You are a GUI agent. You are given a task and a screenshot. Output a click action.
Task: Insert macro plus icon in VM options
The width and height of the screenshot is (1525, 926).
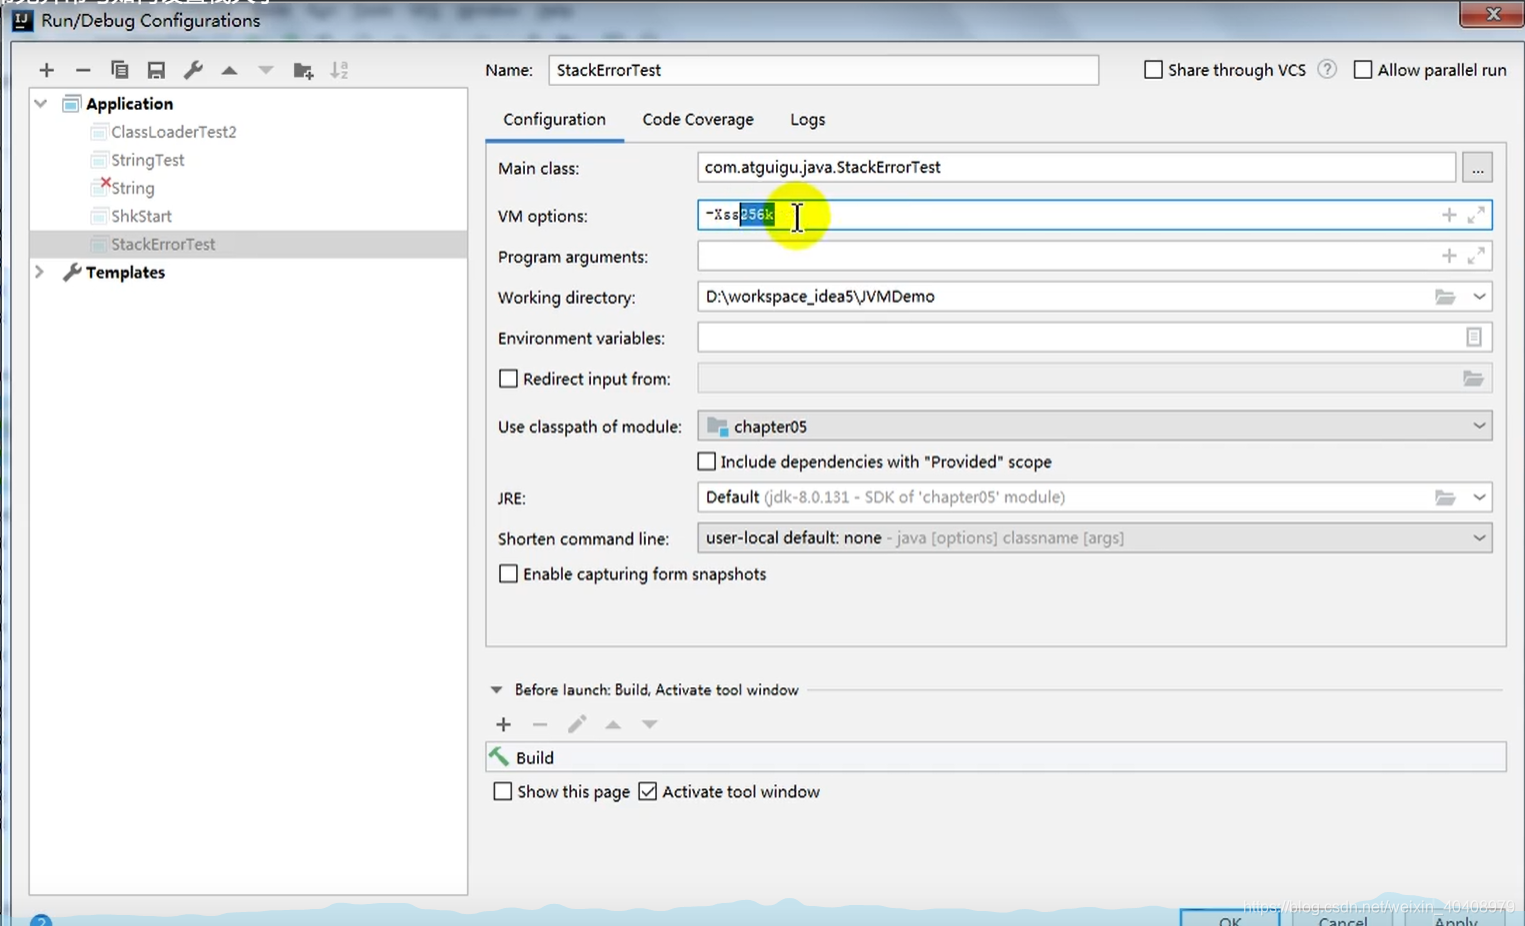1449,215
